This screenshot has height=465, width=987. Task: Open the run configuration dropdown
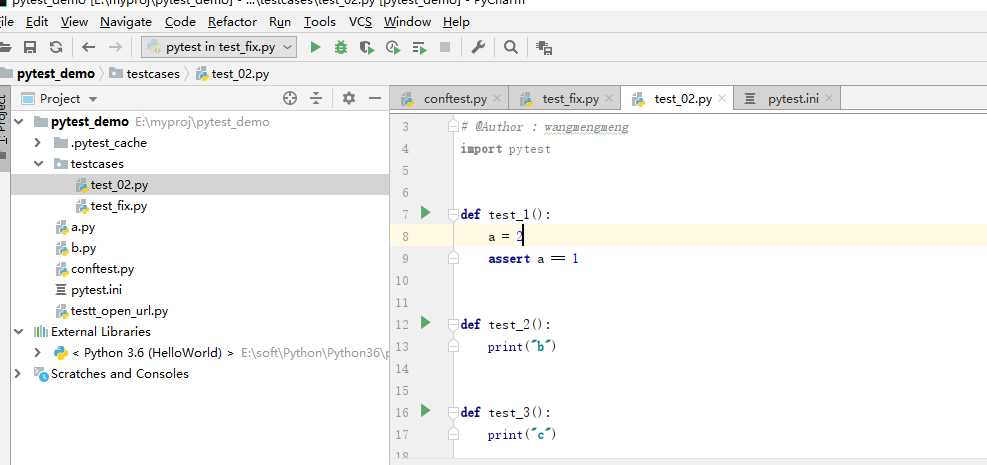coord(219,47)
